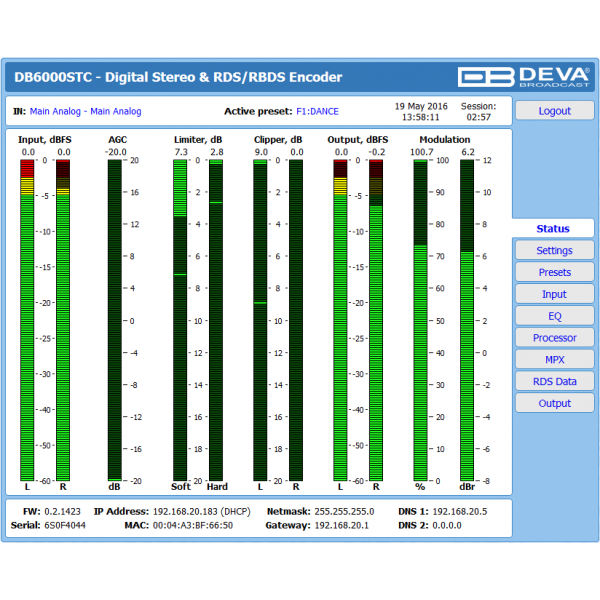Open the Processor page
This screenshot has height=600, width=600.
pos(554,338)
